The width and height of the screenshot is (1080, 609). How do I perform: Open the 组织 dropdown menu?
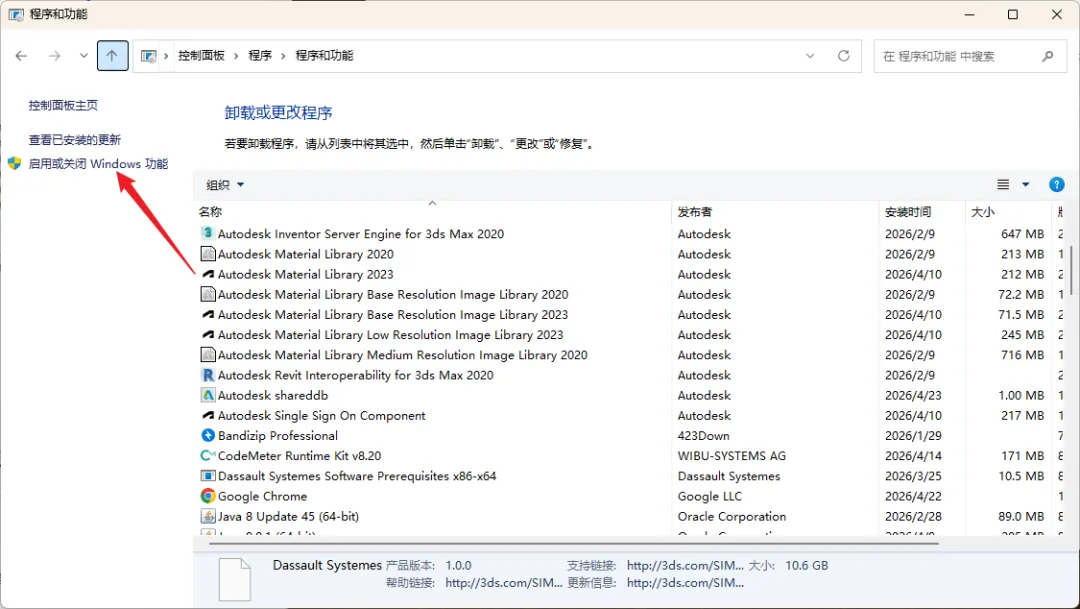tap(225, 185)
